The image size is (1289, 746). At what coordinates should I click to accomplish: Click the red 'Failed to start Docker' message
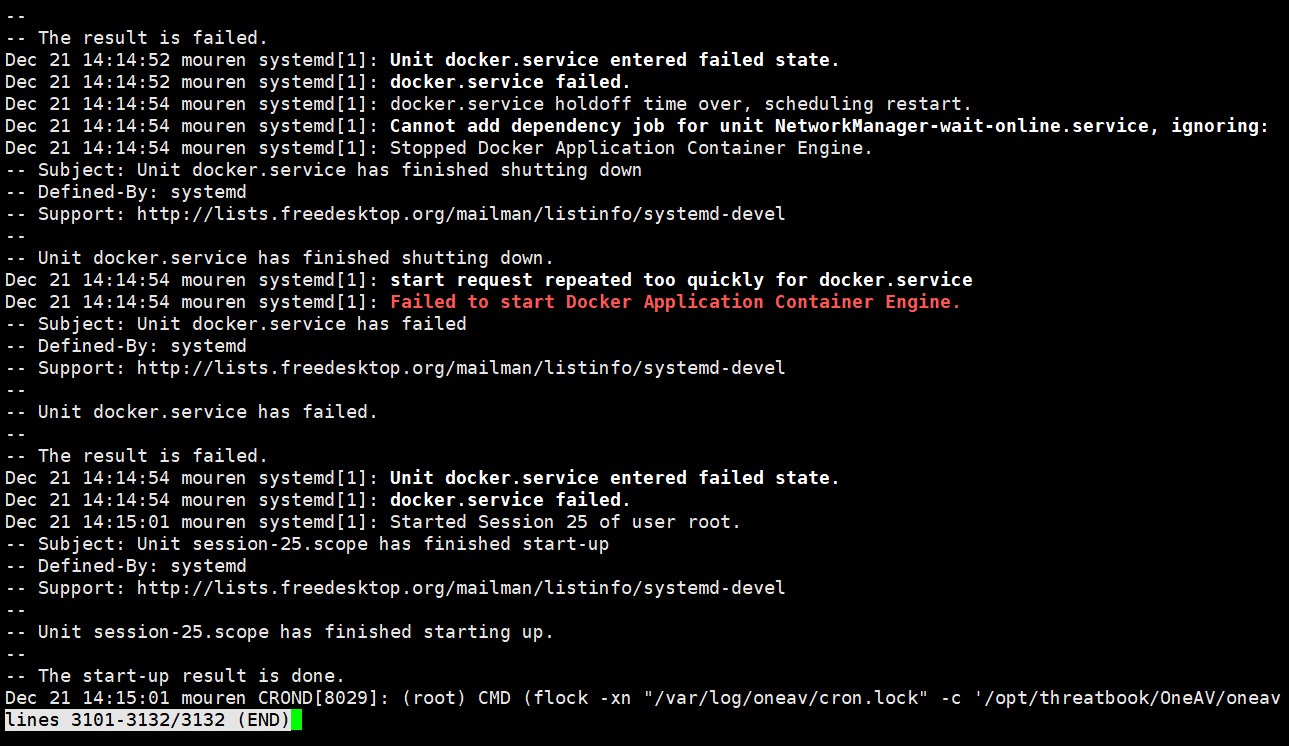[x=675, y=302]
